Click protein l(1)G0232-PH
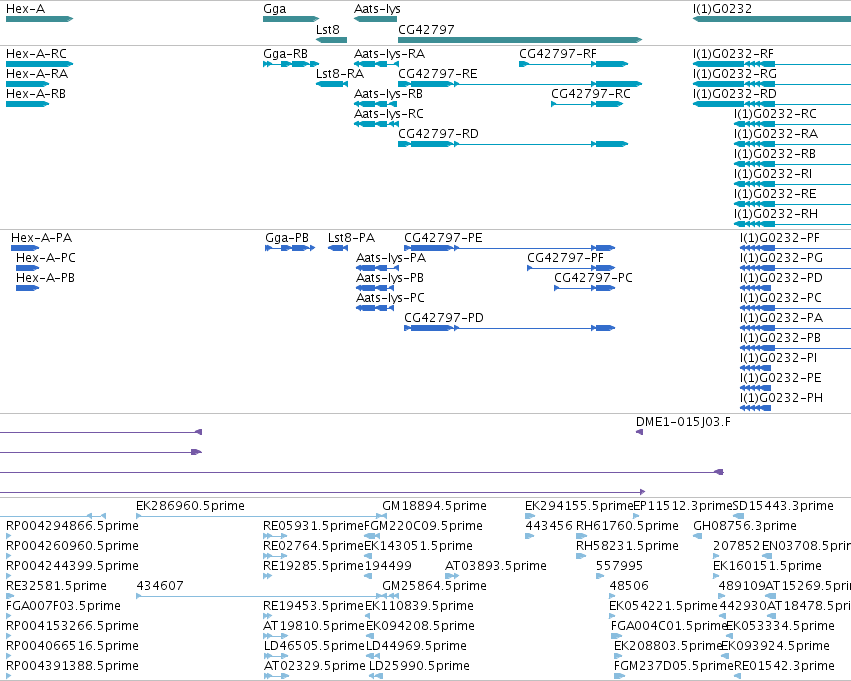Screen dimensions: 851x681 pyautogui.click(x=755, y=408)
